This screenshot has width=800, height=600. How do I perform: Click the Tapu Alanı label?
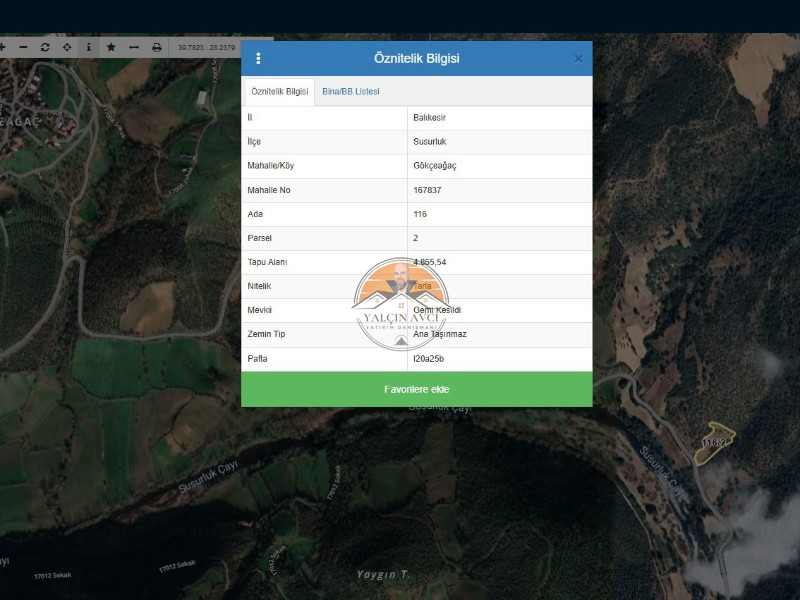pyautogui.click(x=267, y=262)
